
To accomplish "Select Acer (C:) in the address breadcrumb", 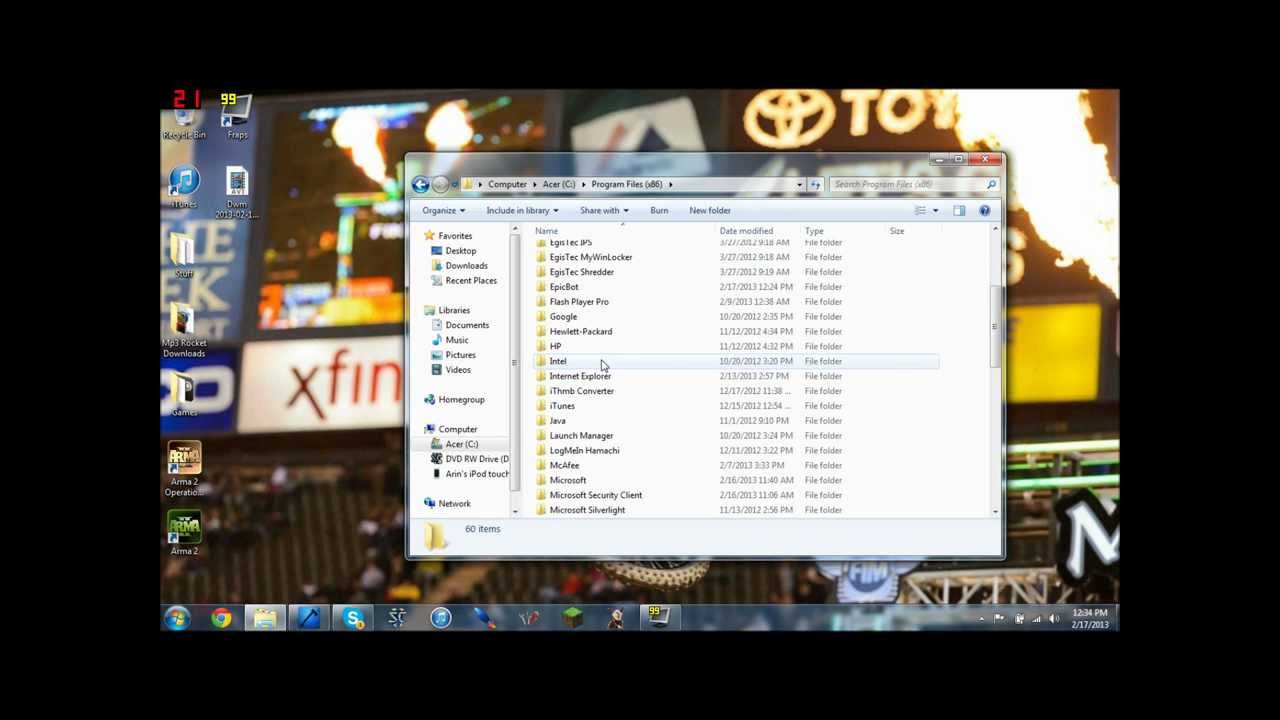I will (x=559, y=184).
